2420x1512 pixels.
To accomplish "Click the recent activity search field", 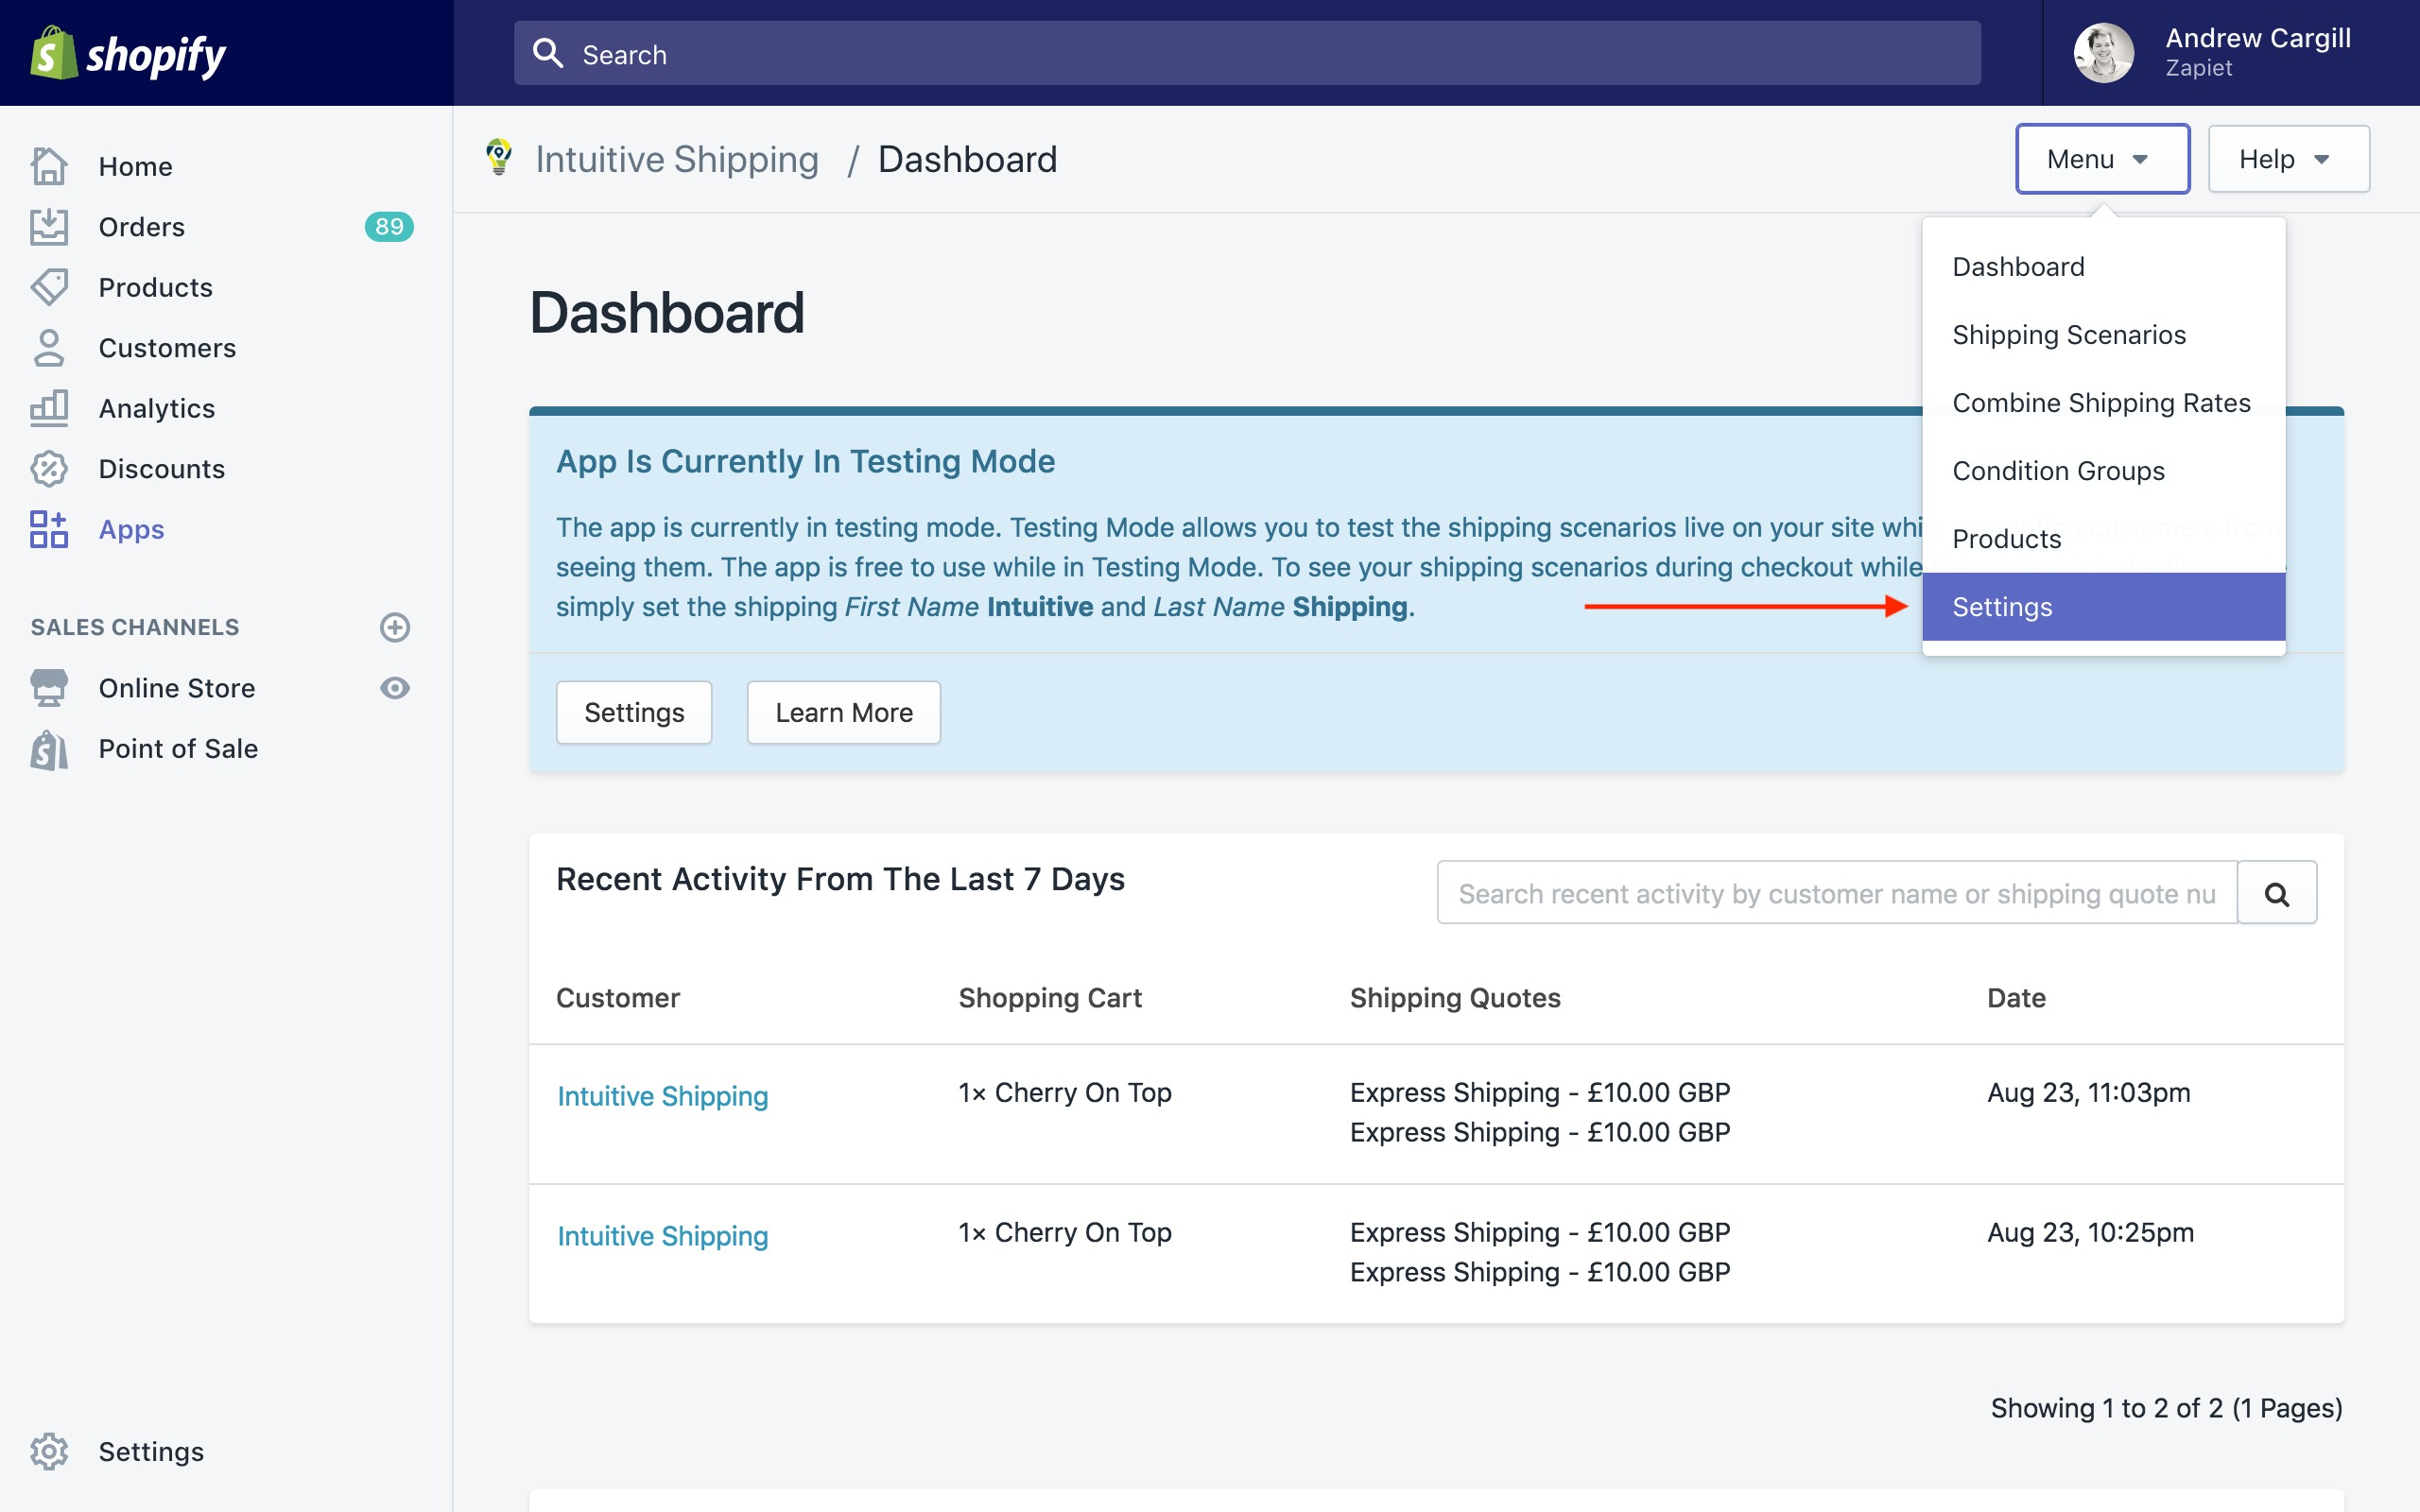I will point(1836,893).
